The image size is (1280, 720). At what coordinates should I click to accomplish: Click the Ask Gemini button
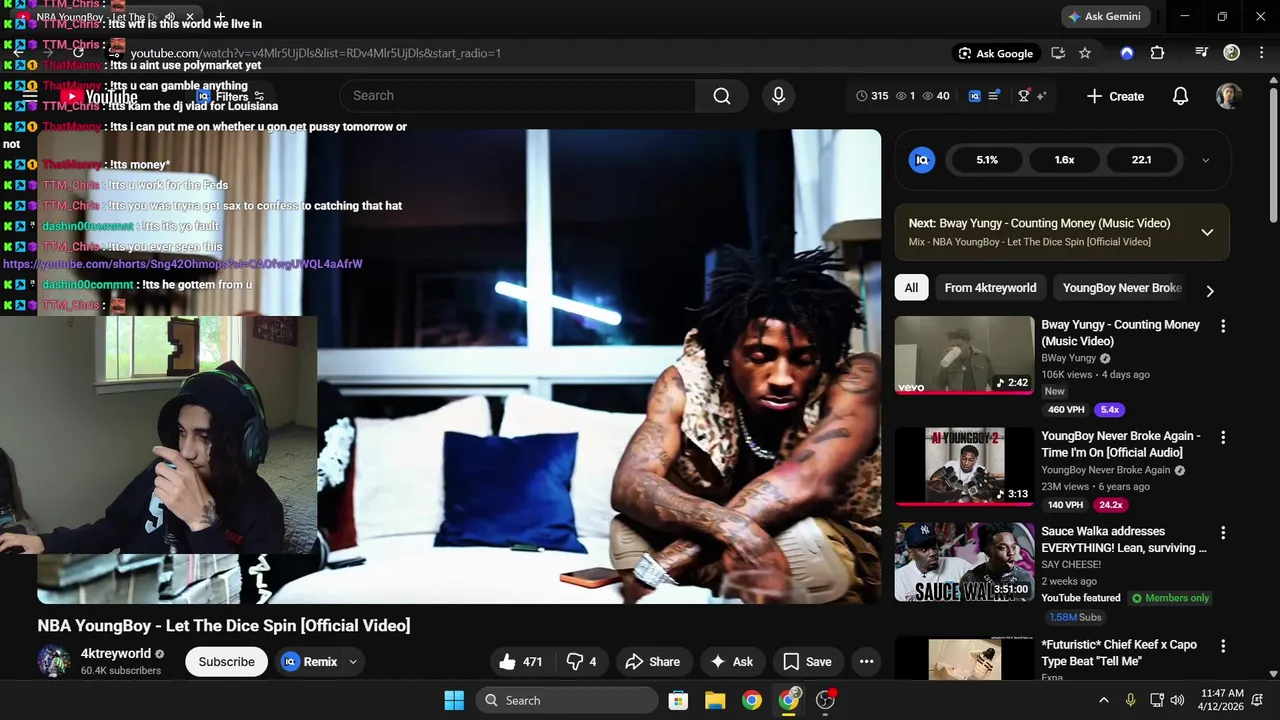(1104, 17)
